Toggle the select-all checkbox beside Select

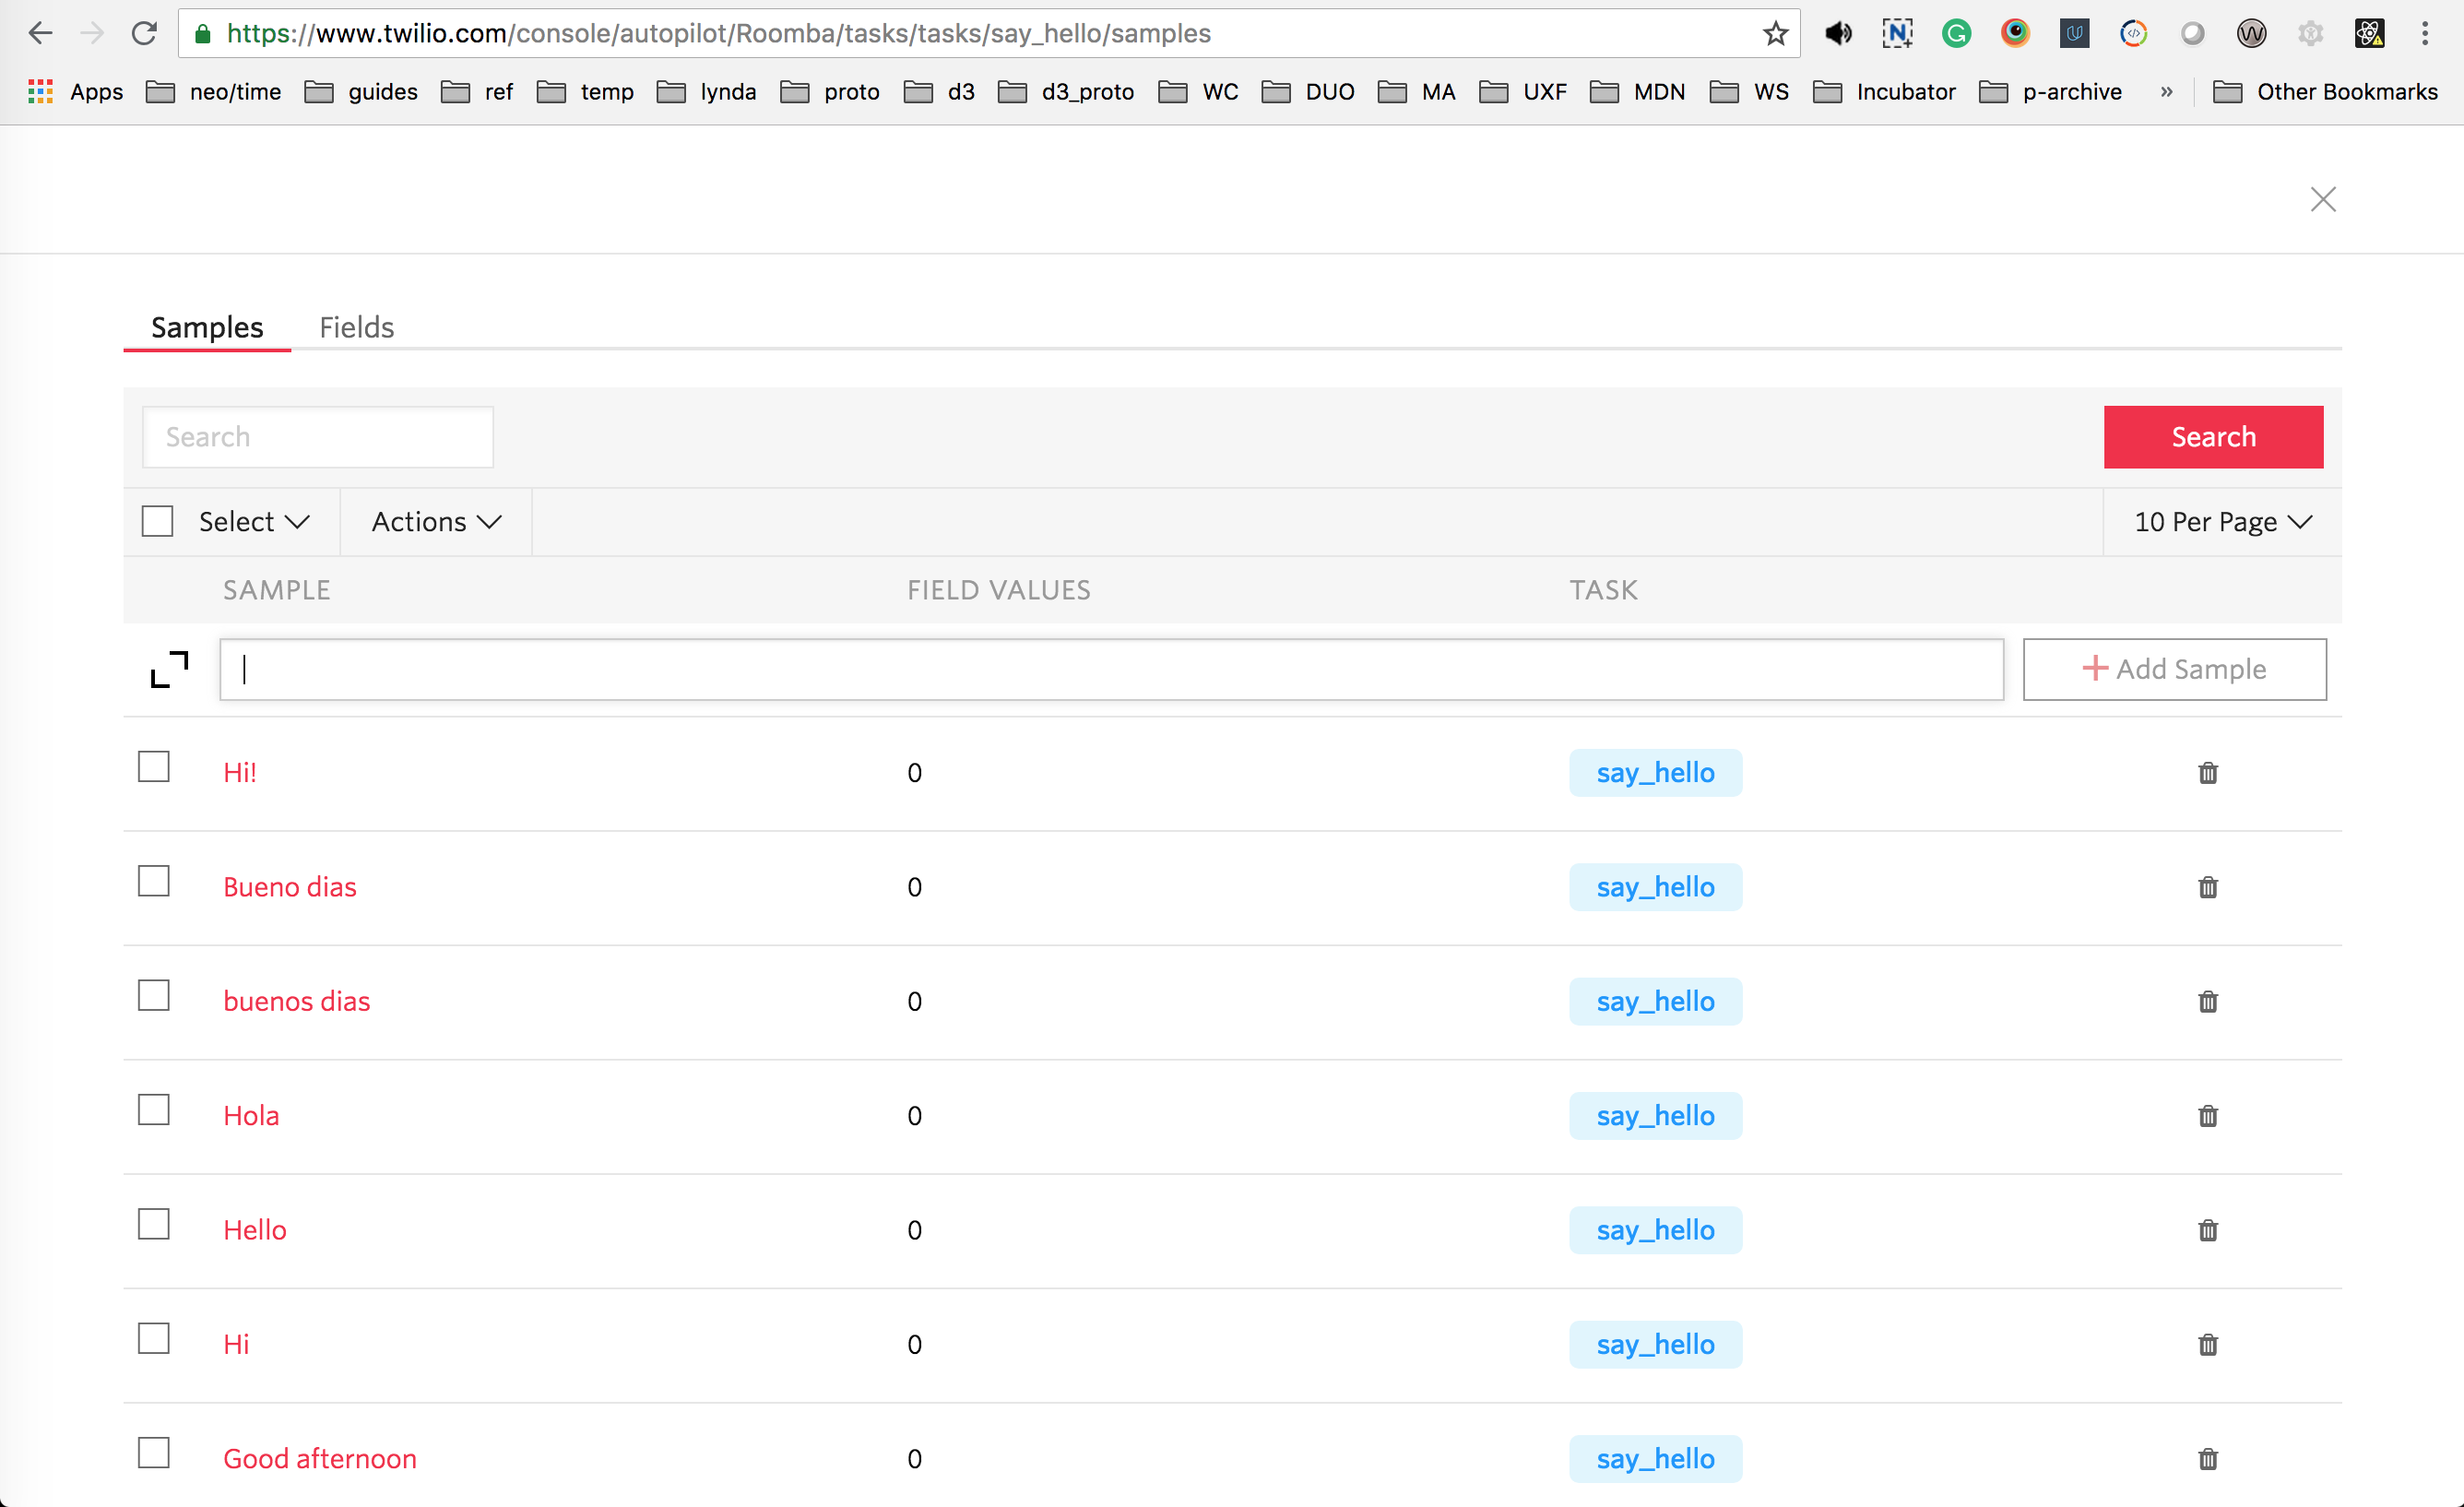157,522
